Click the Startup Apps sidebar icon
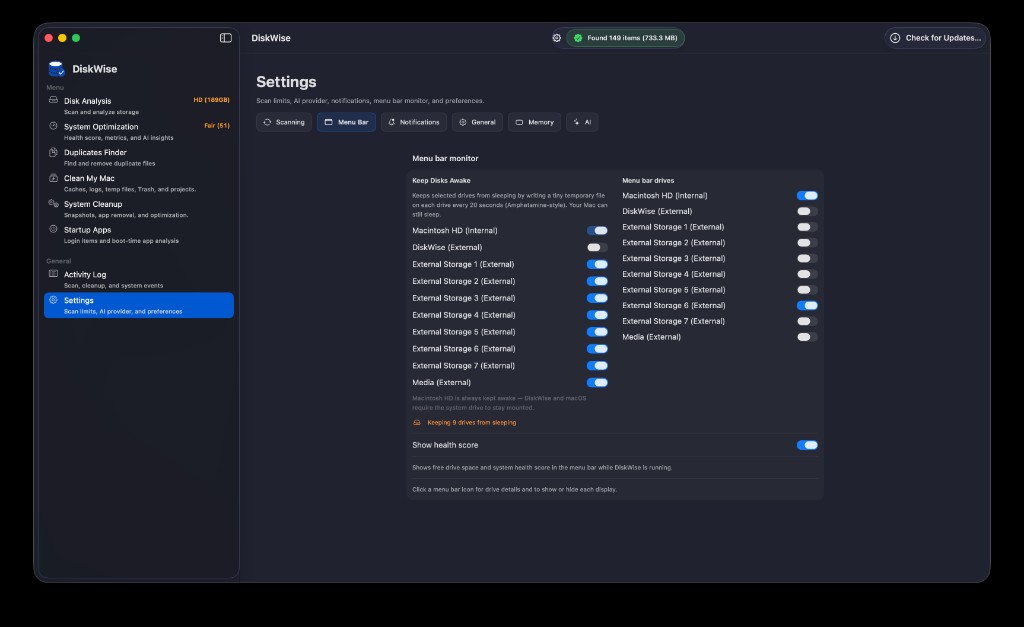 53,229
